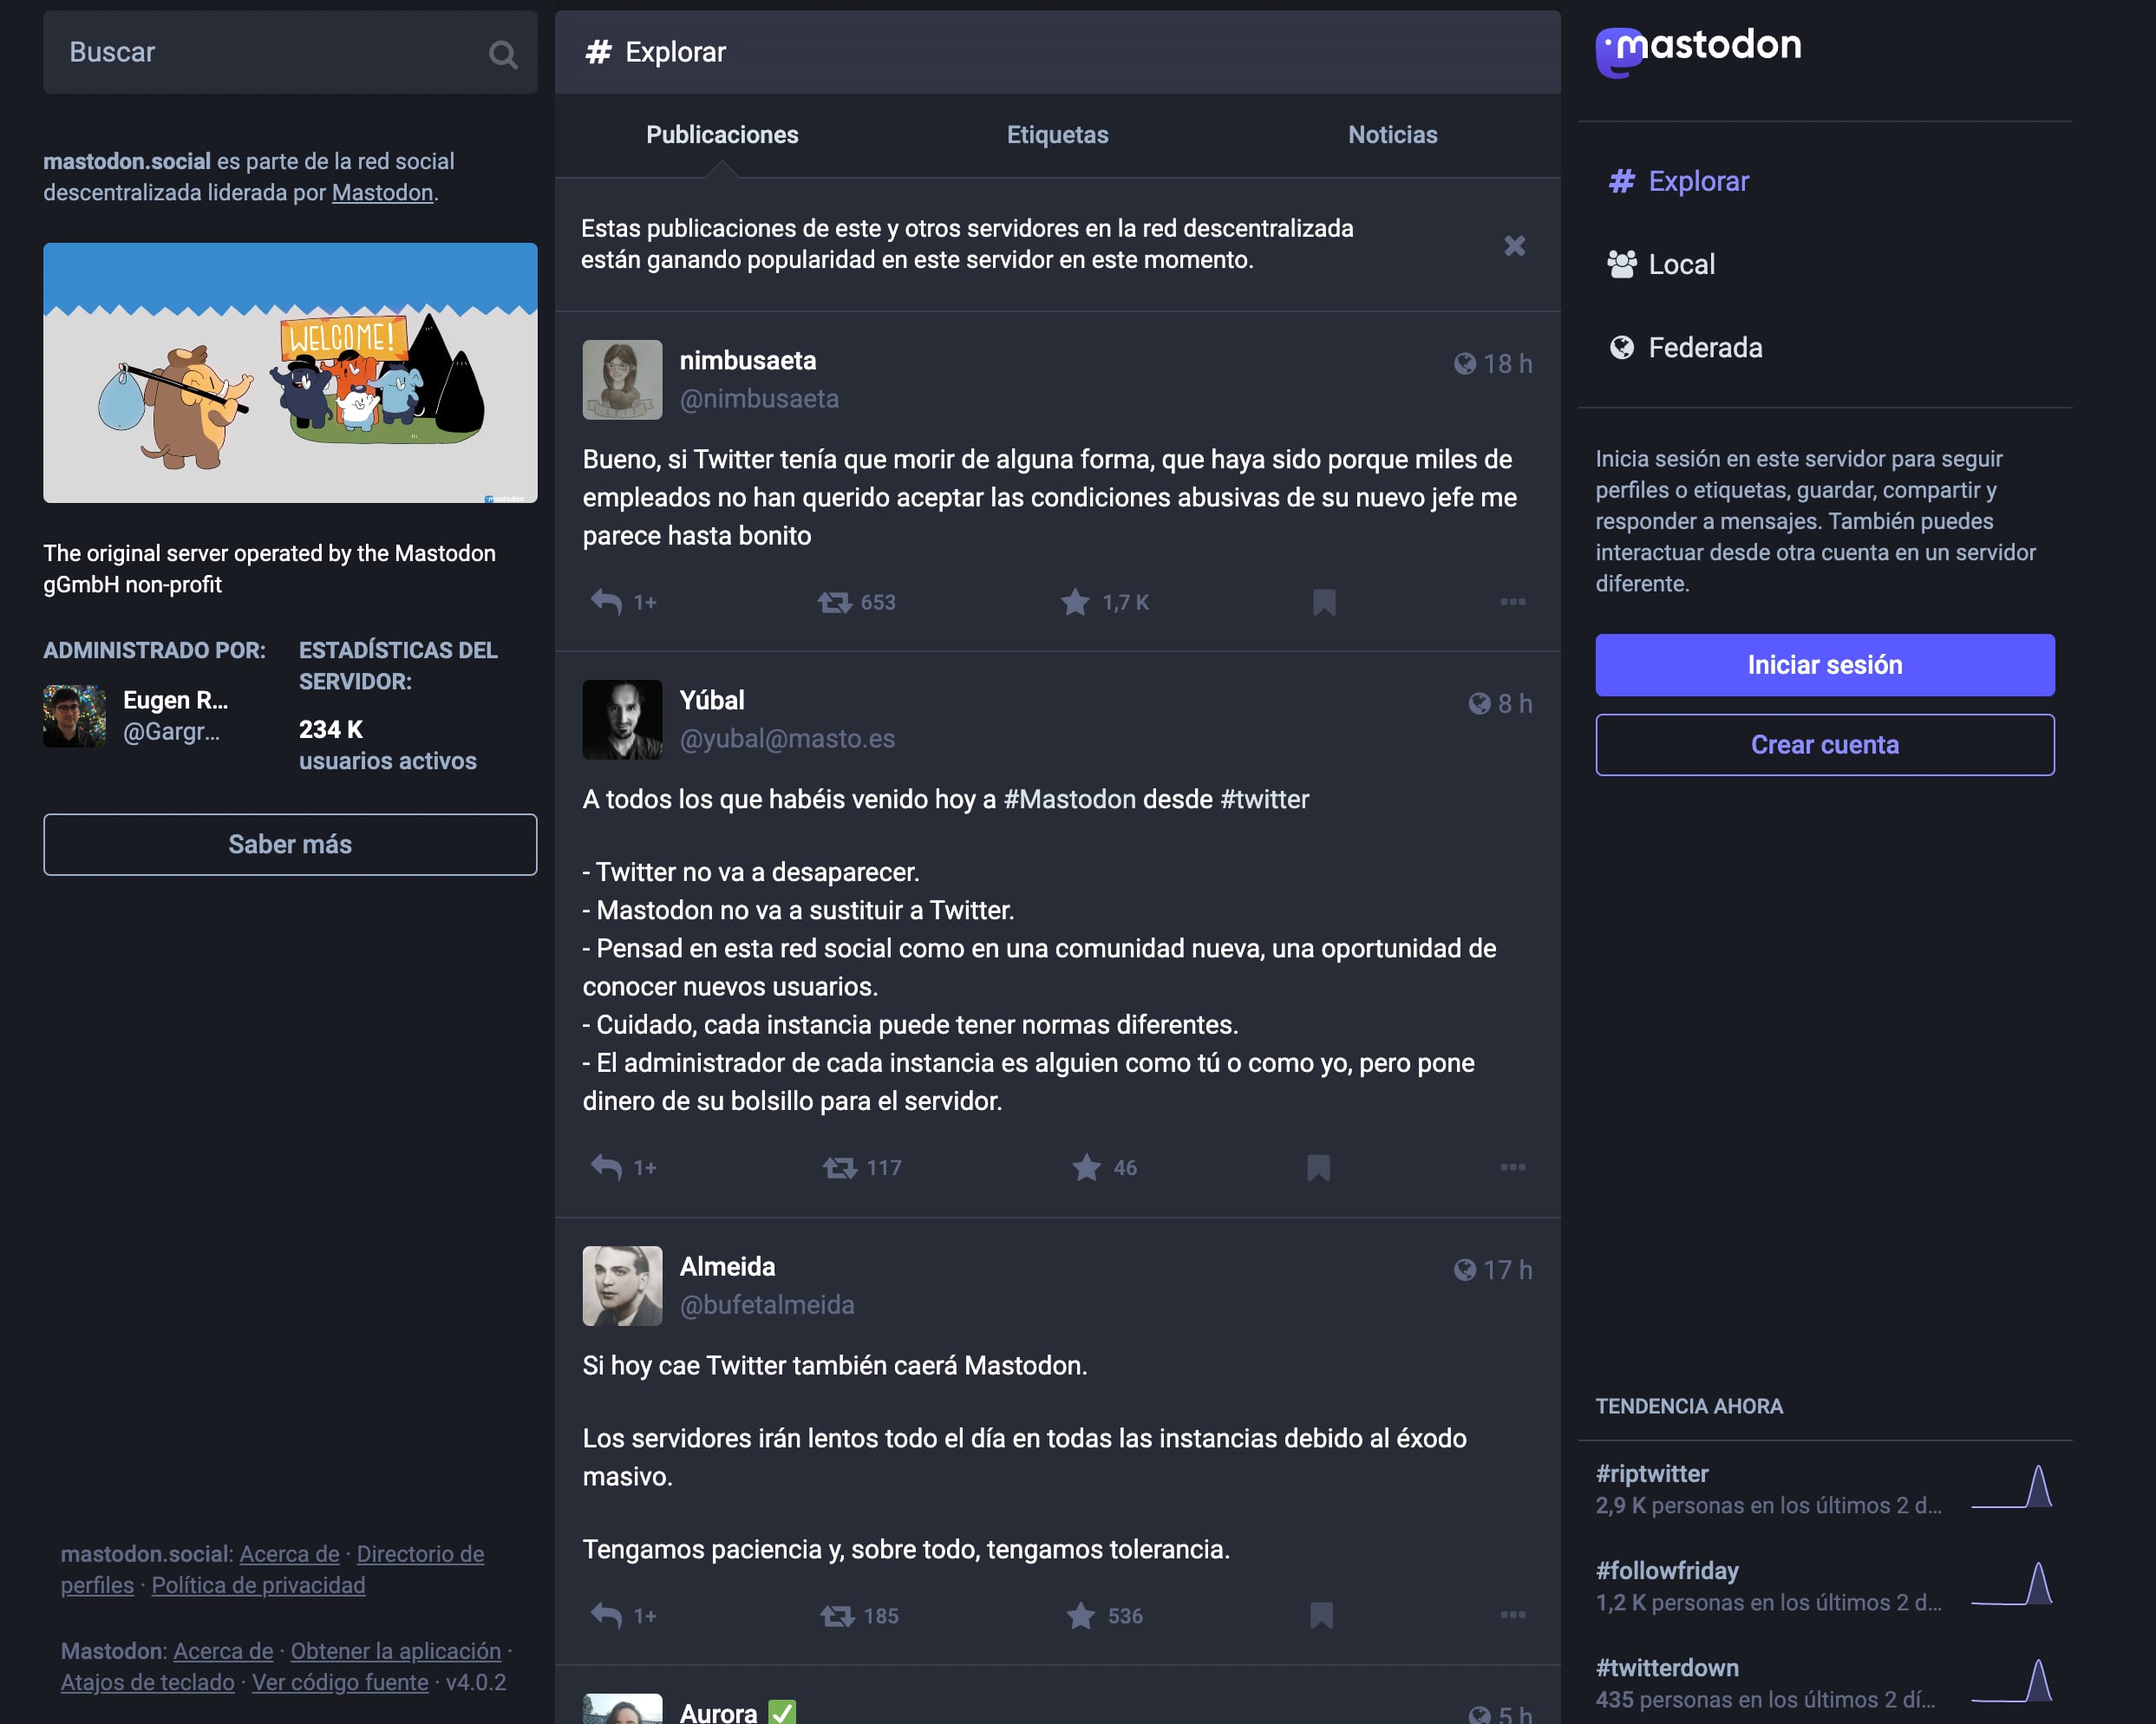2156x1724 pixels.
Task: Switch to the Noticias tab
Action: (1392, 135)
